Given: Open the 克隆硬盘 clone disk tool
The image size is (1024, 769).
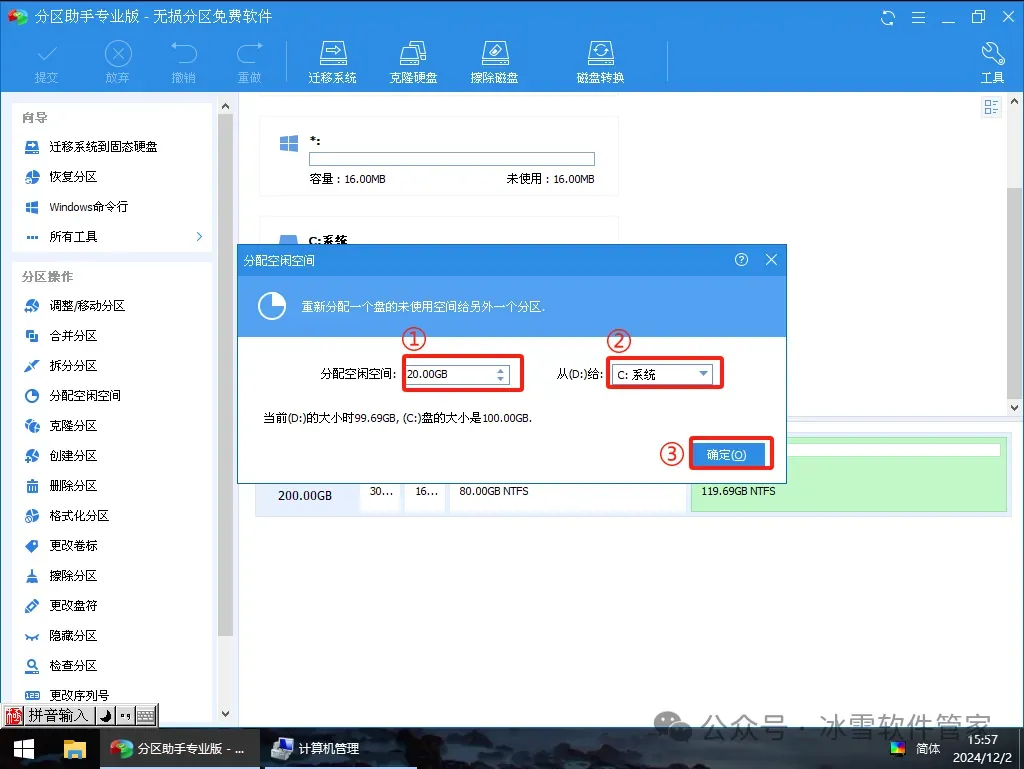Looking at the screenshot, I should point(413,63).
